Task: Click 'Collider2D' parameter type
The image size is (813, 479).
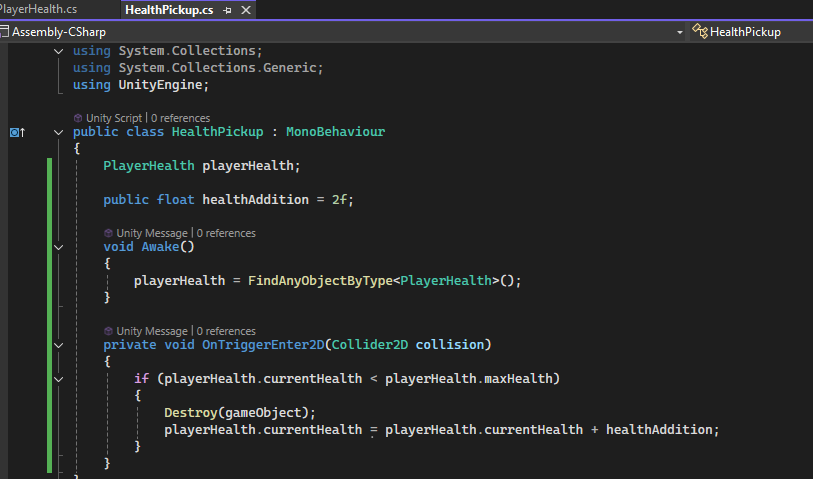Action: [x=370, y=345]
